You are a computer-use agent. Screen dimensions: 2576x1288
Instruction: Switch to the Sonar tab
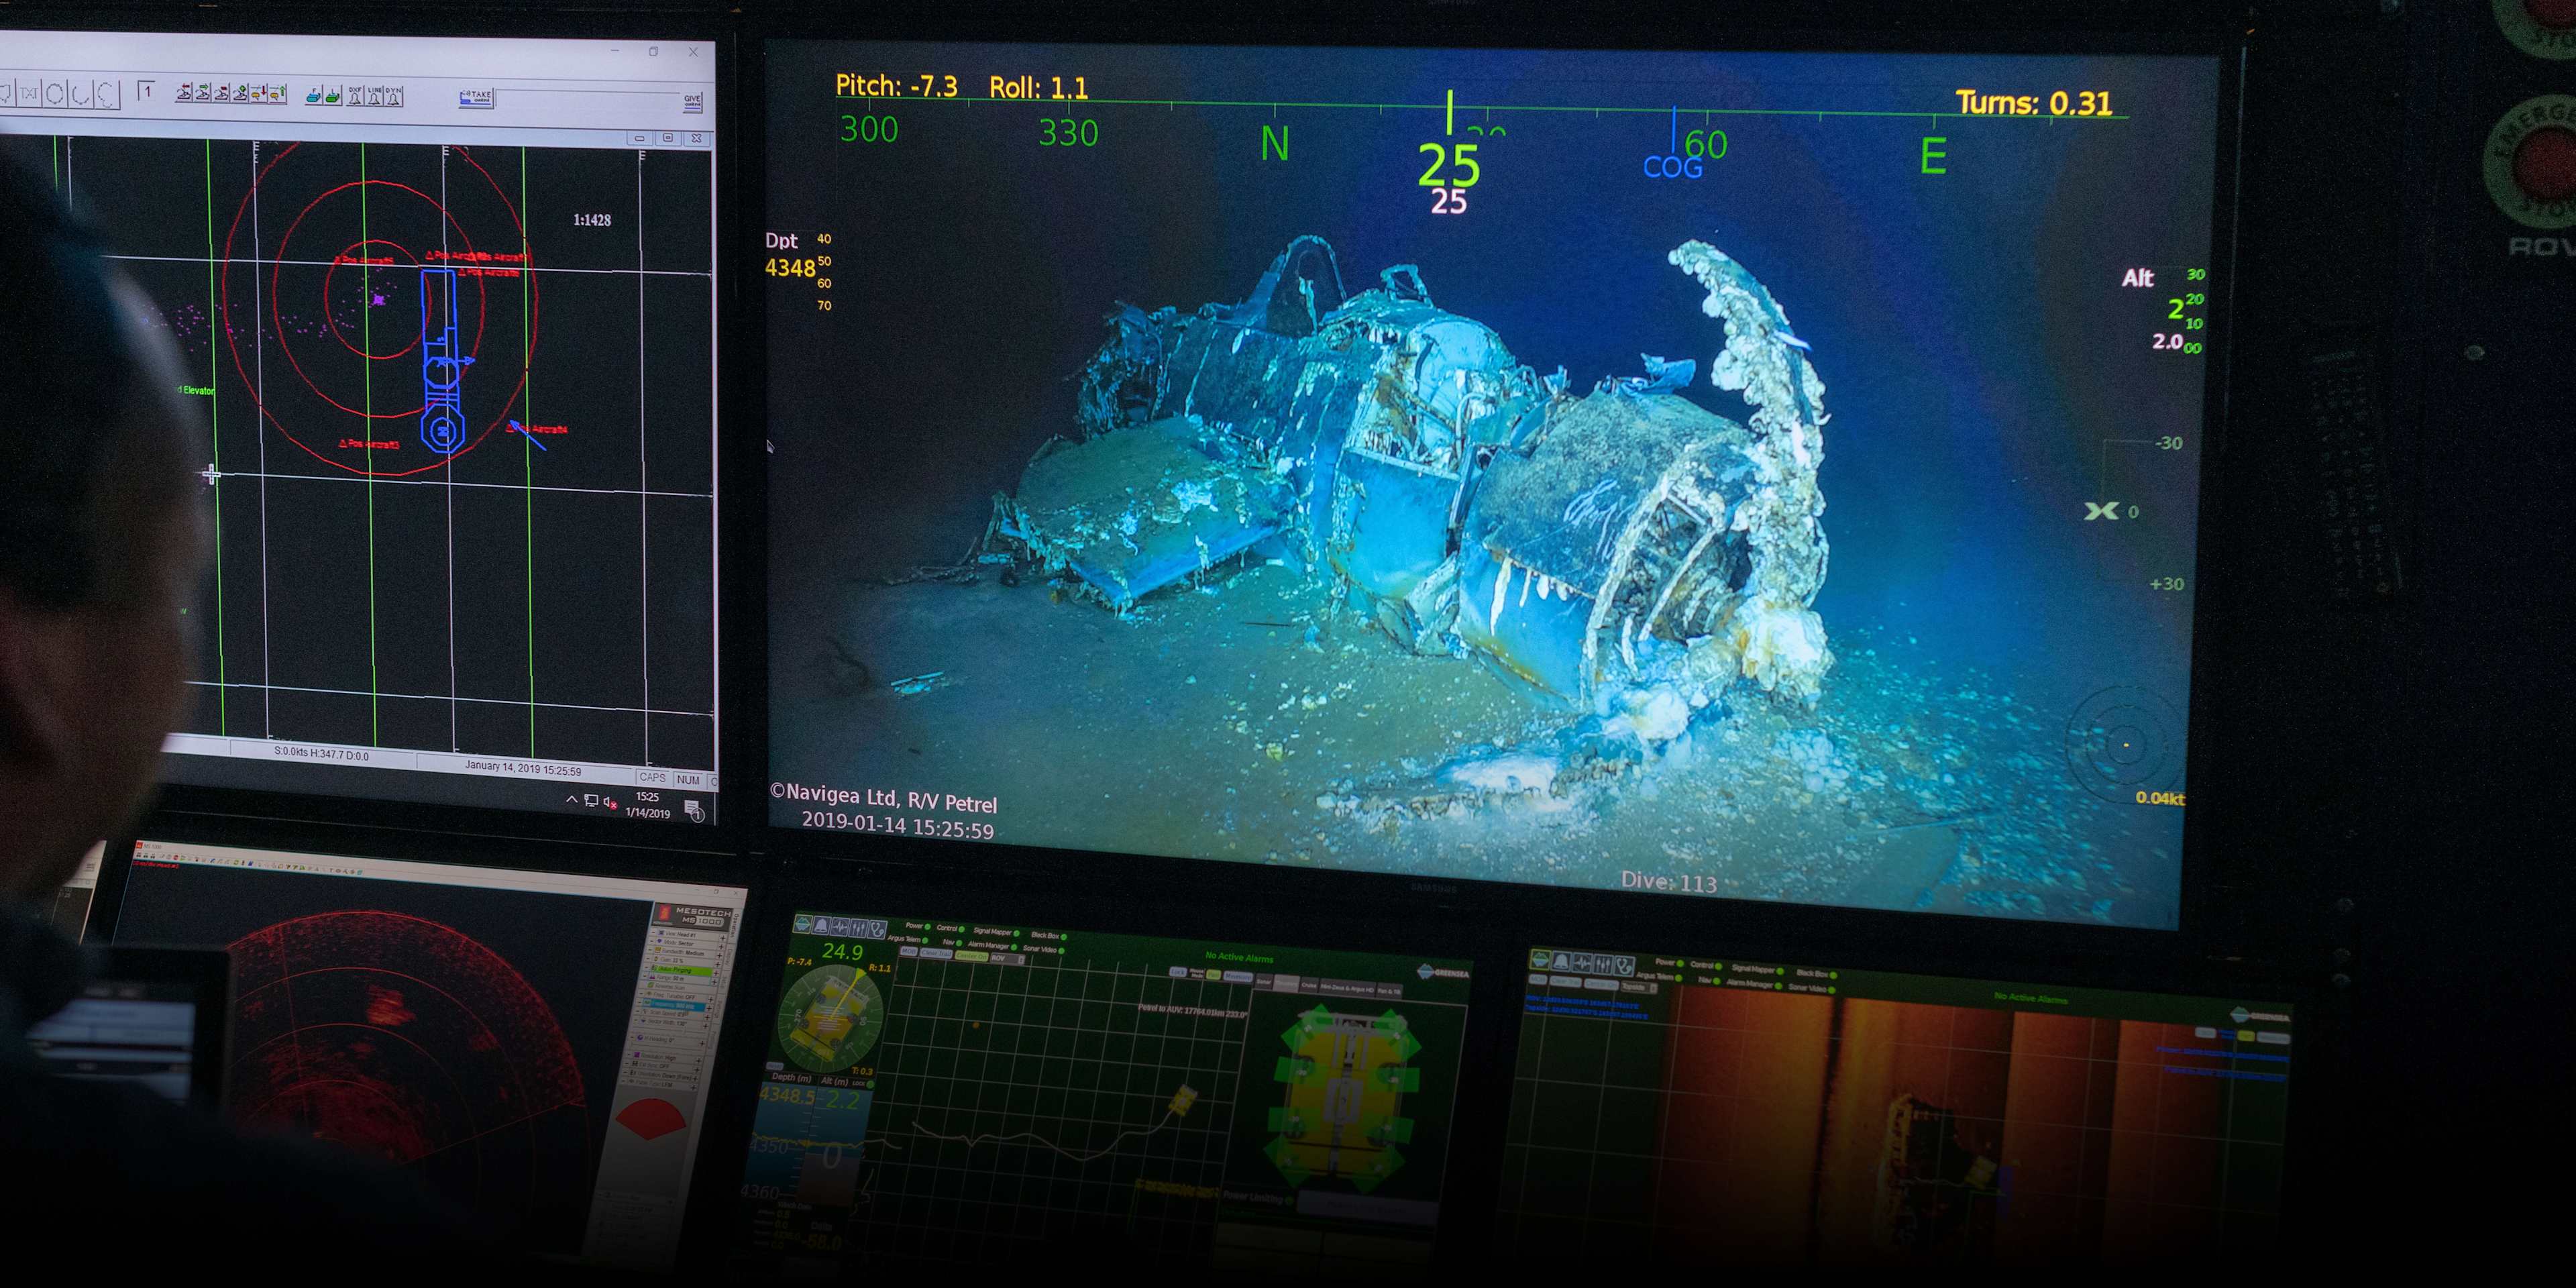(1264, 982)
